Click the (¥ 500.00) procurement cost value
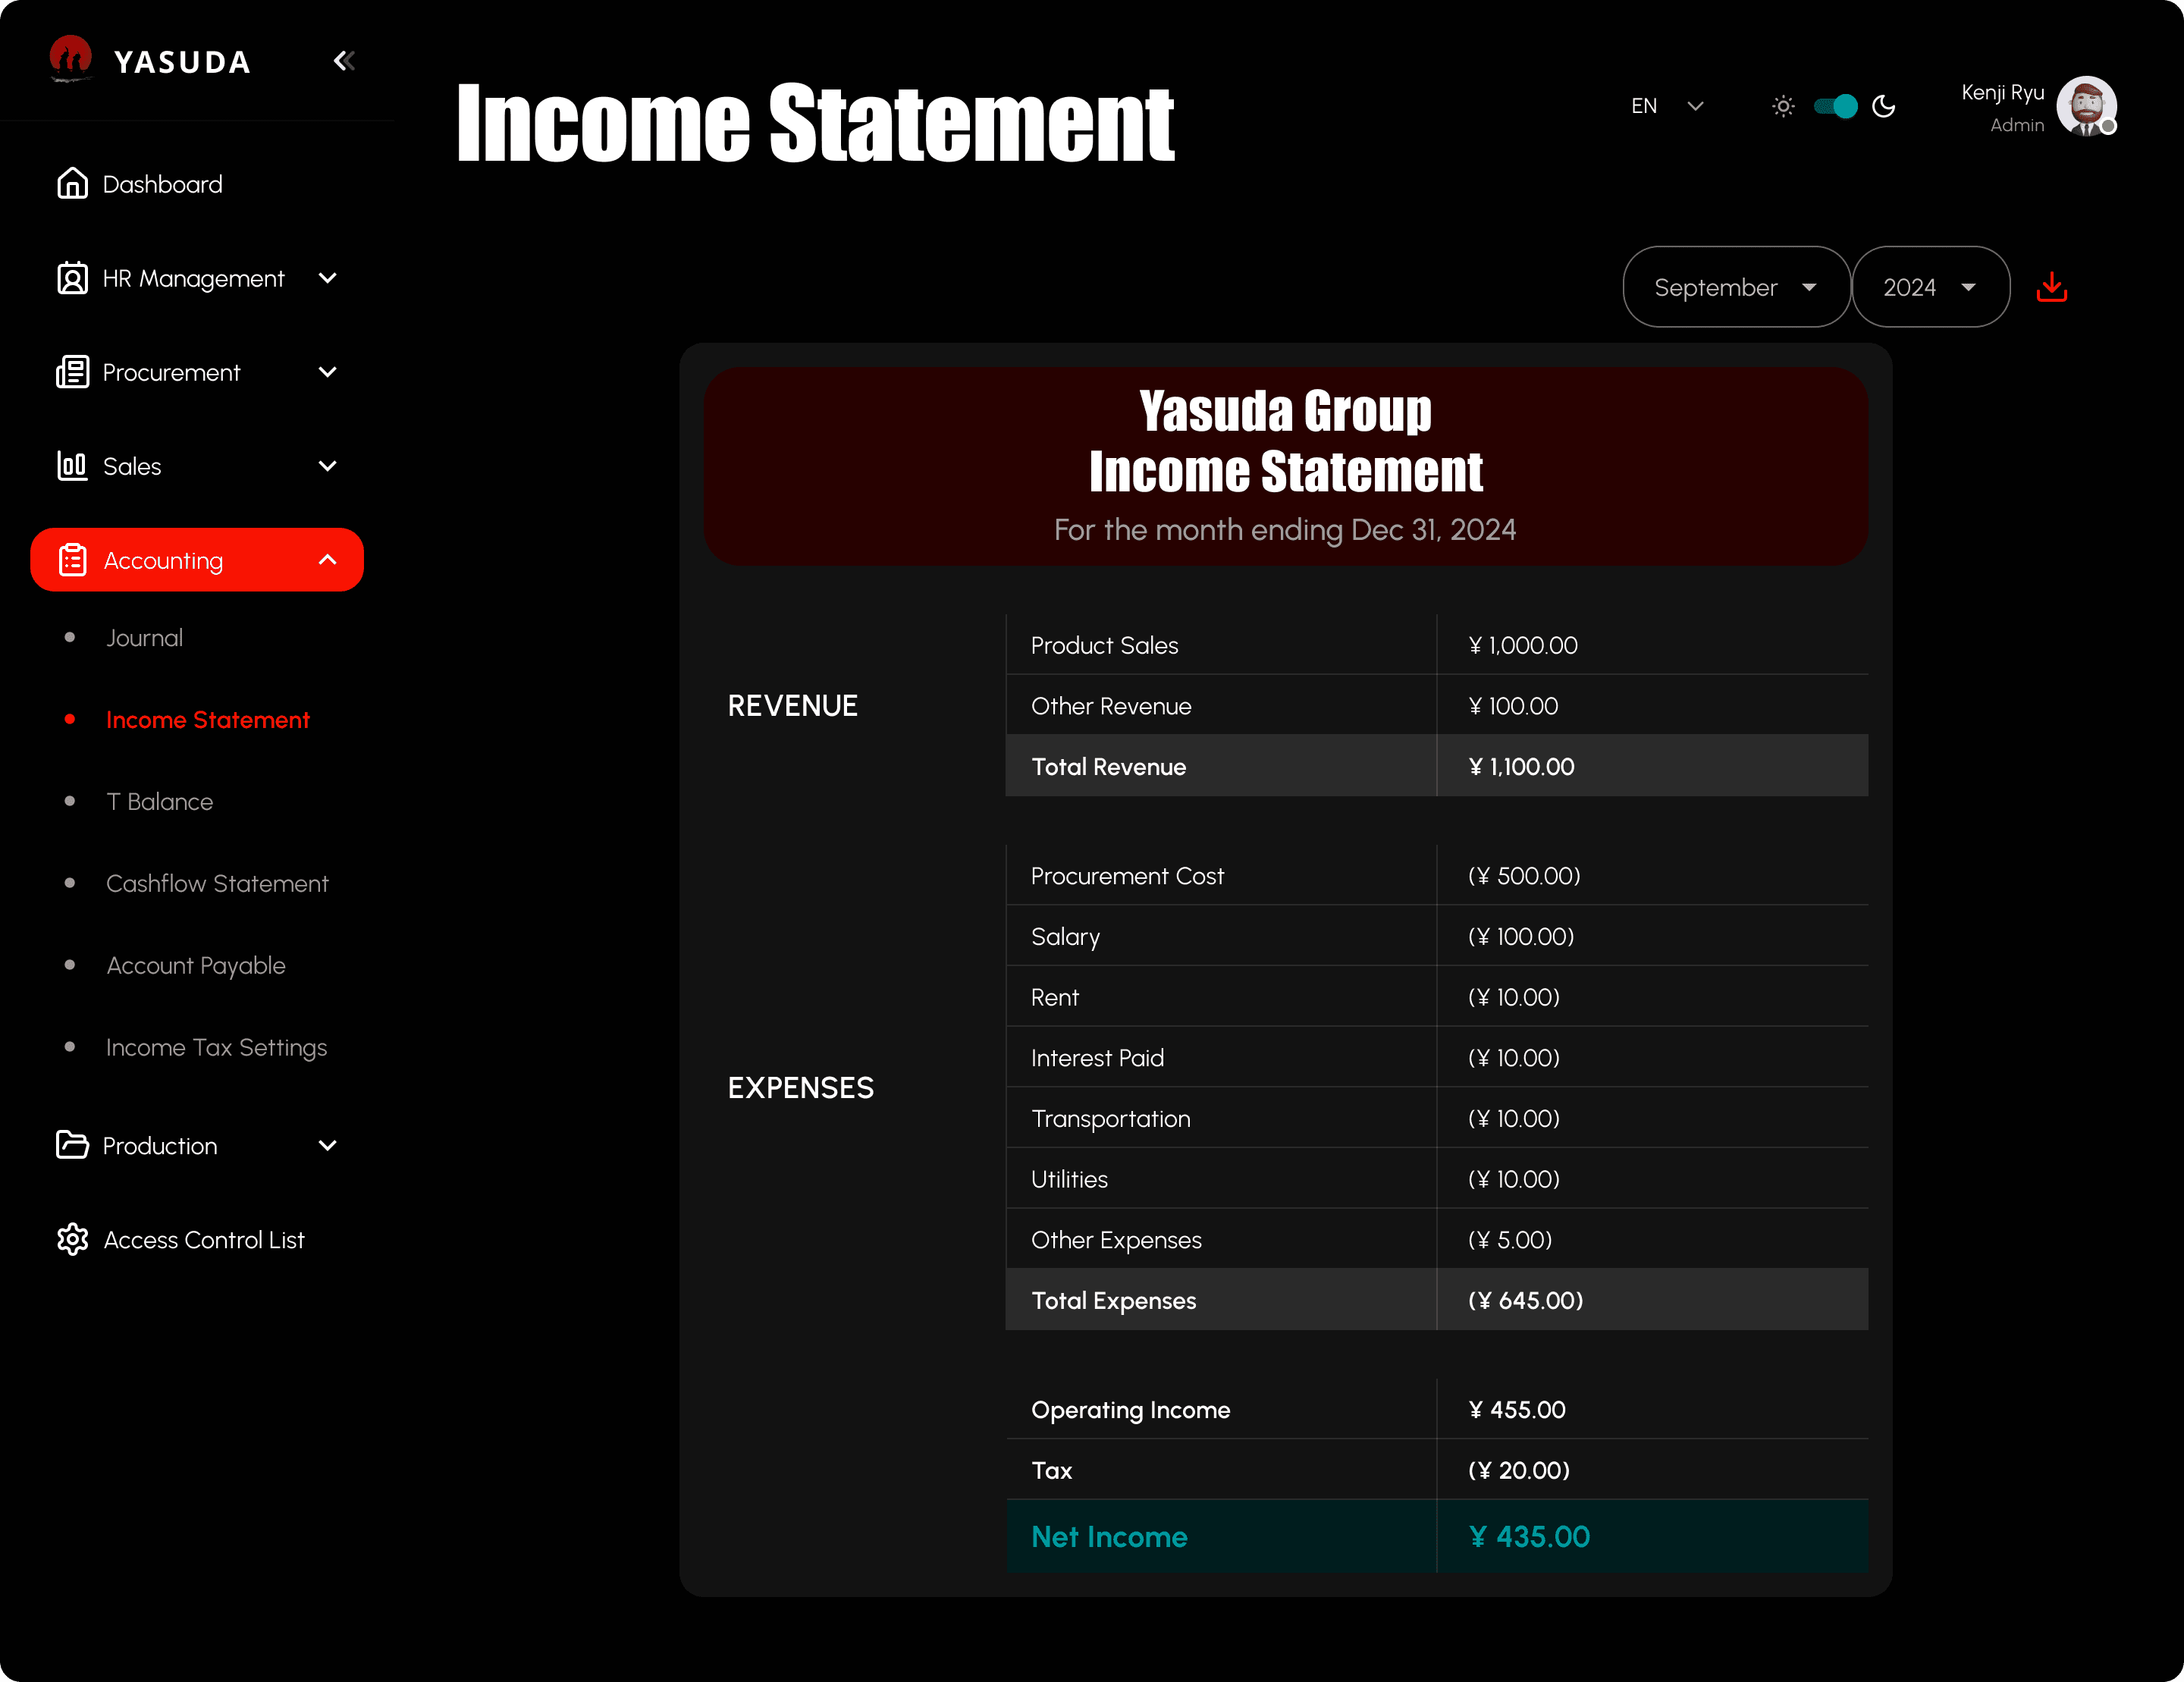2184x1682 pixels. (x=1524, y=876)
